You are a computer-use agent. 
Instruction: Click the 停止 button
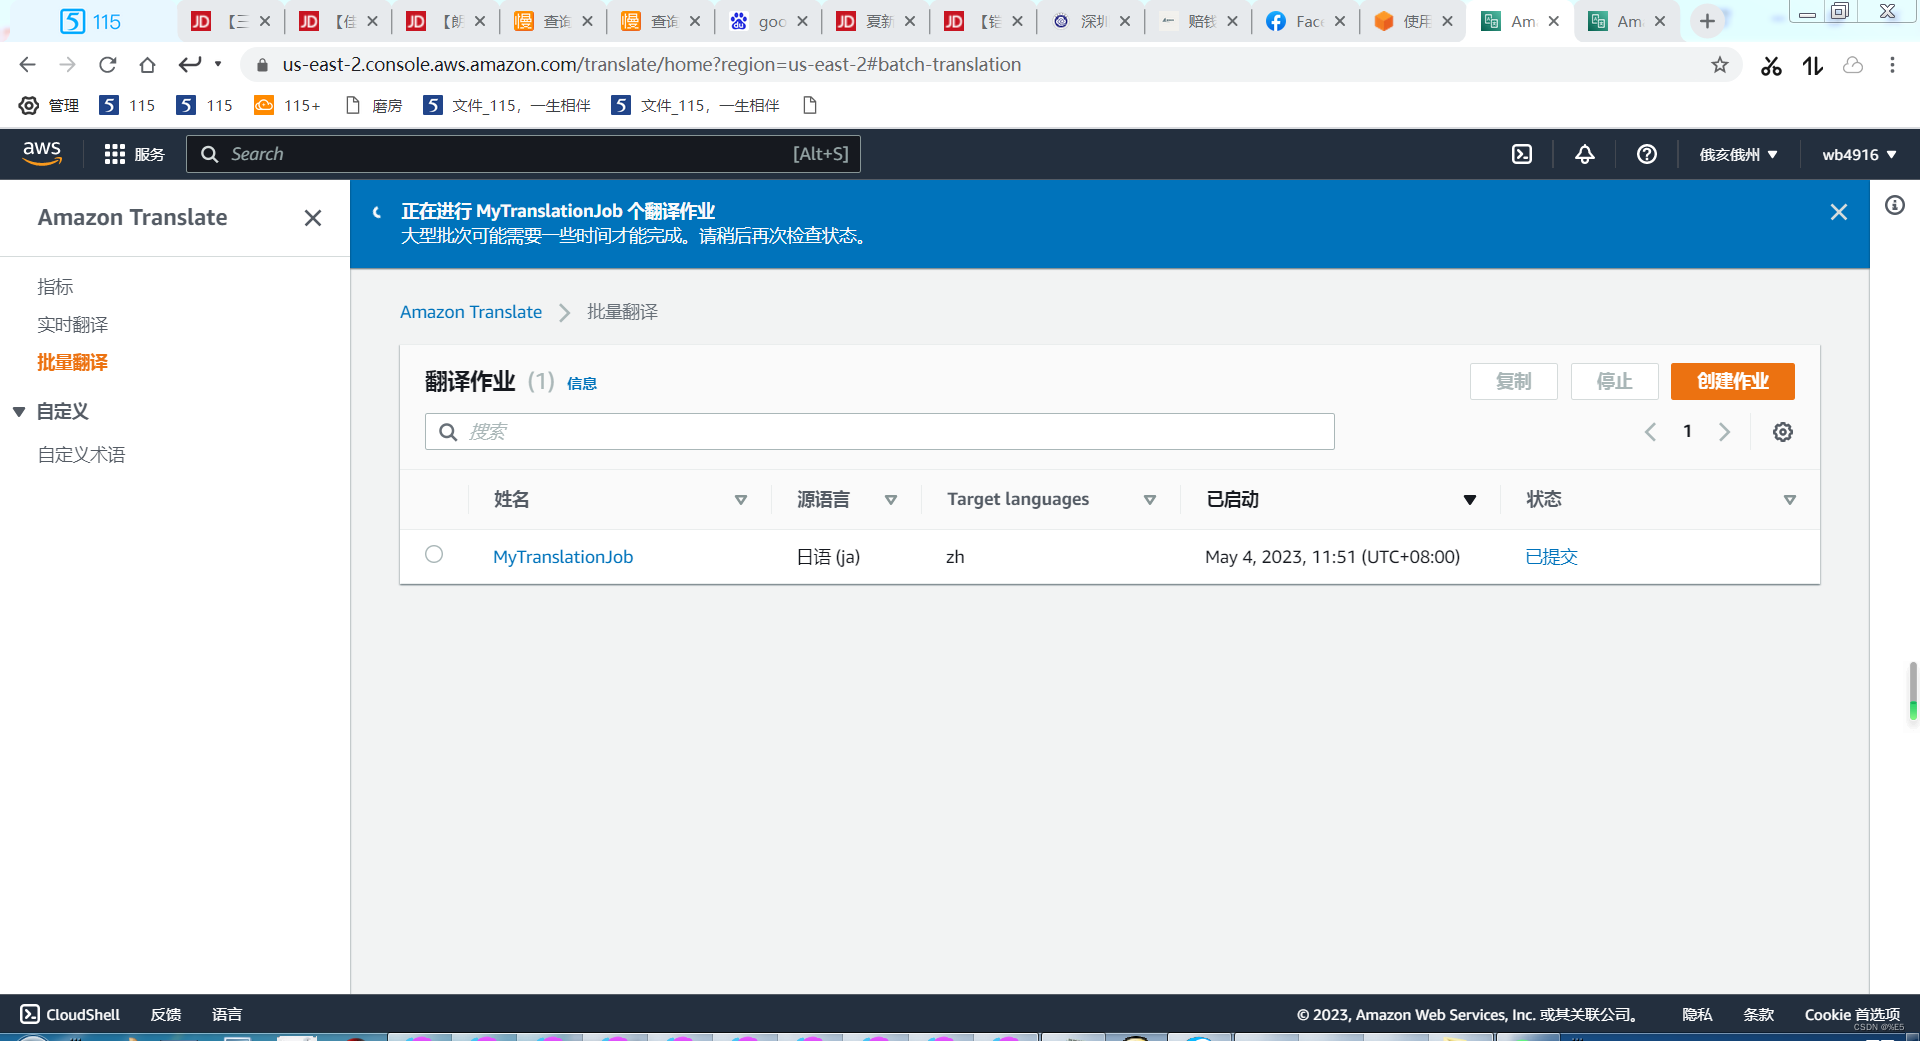click(x=1614, y=381)
